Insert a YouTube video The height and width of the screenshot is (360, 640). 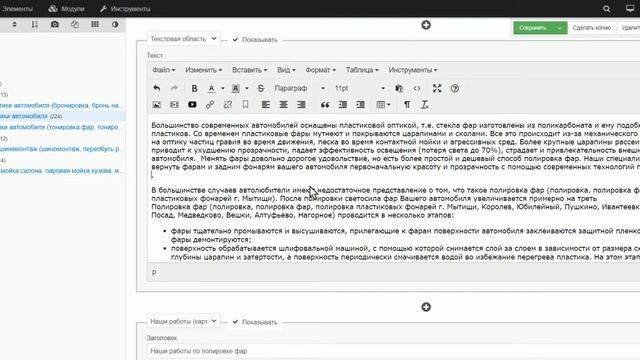point(192,105)
